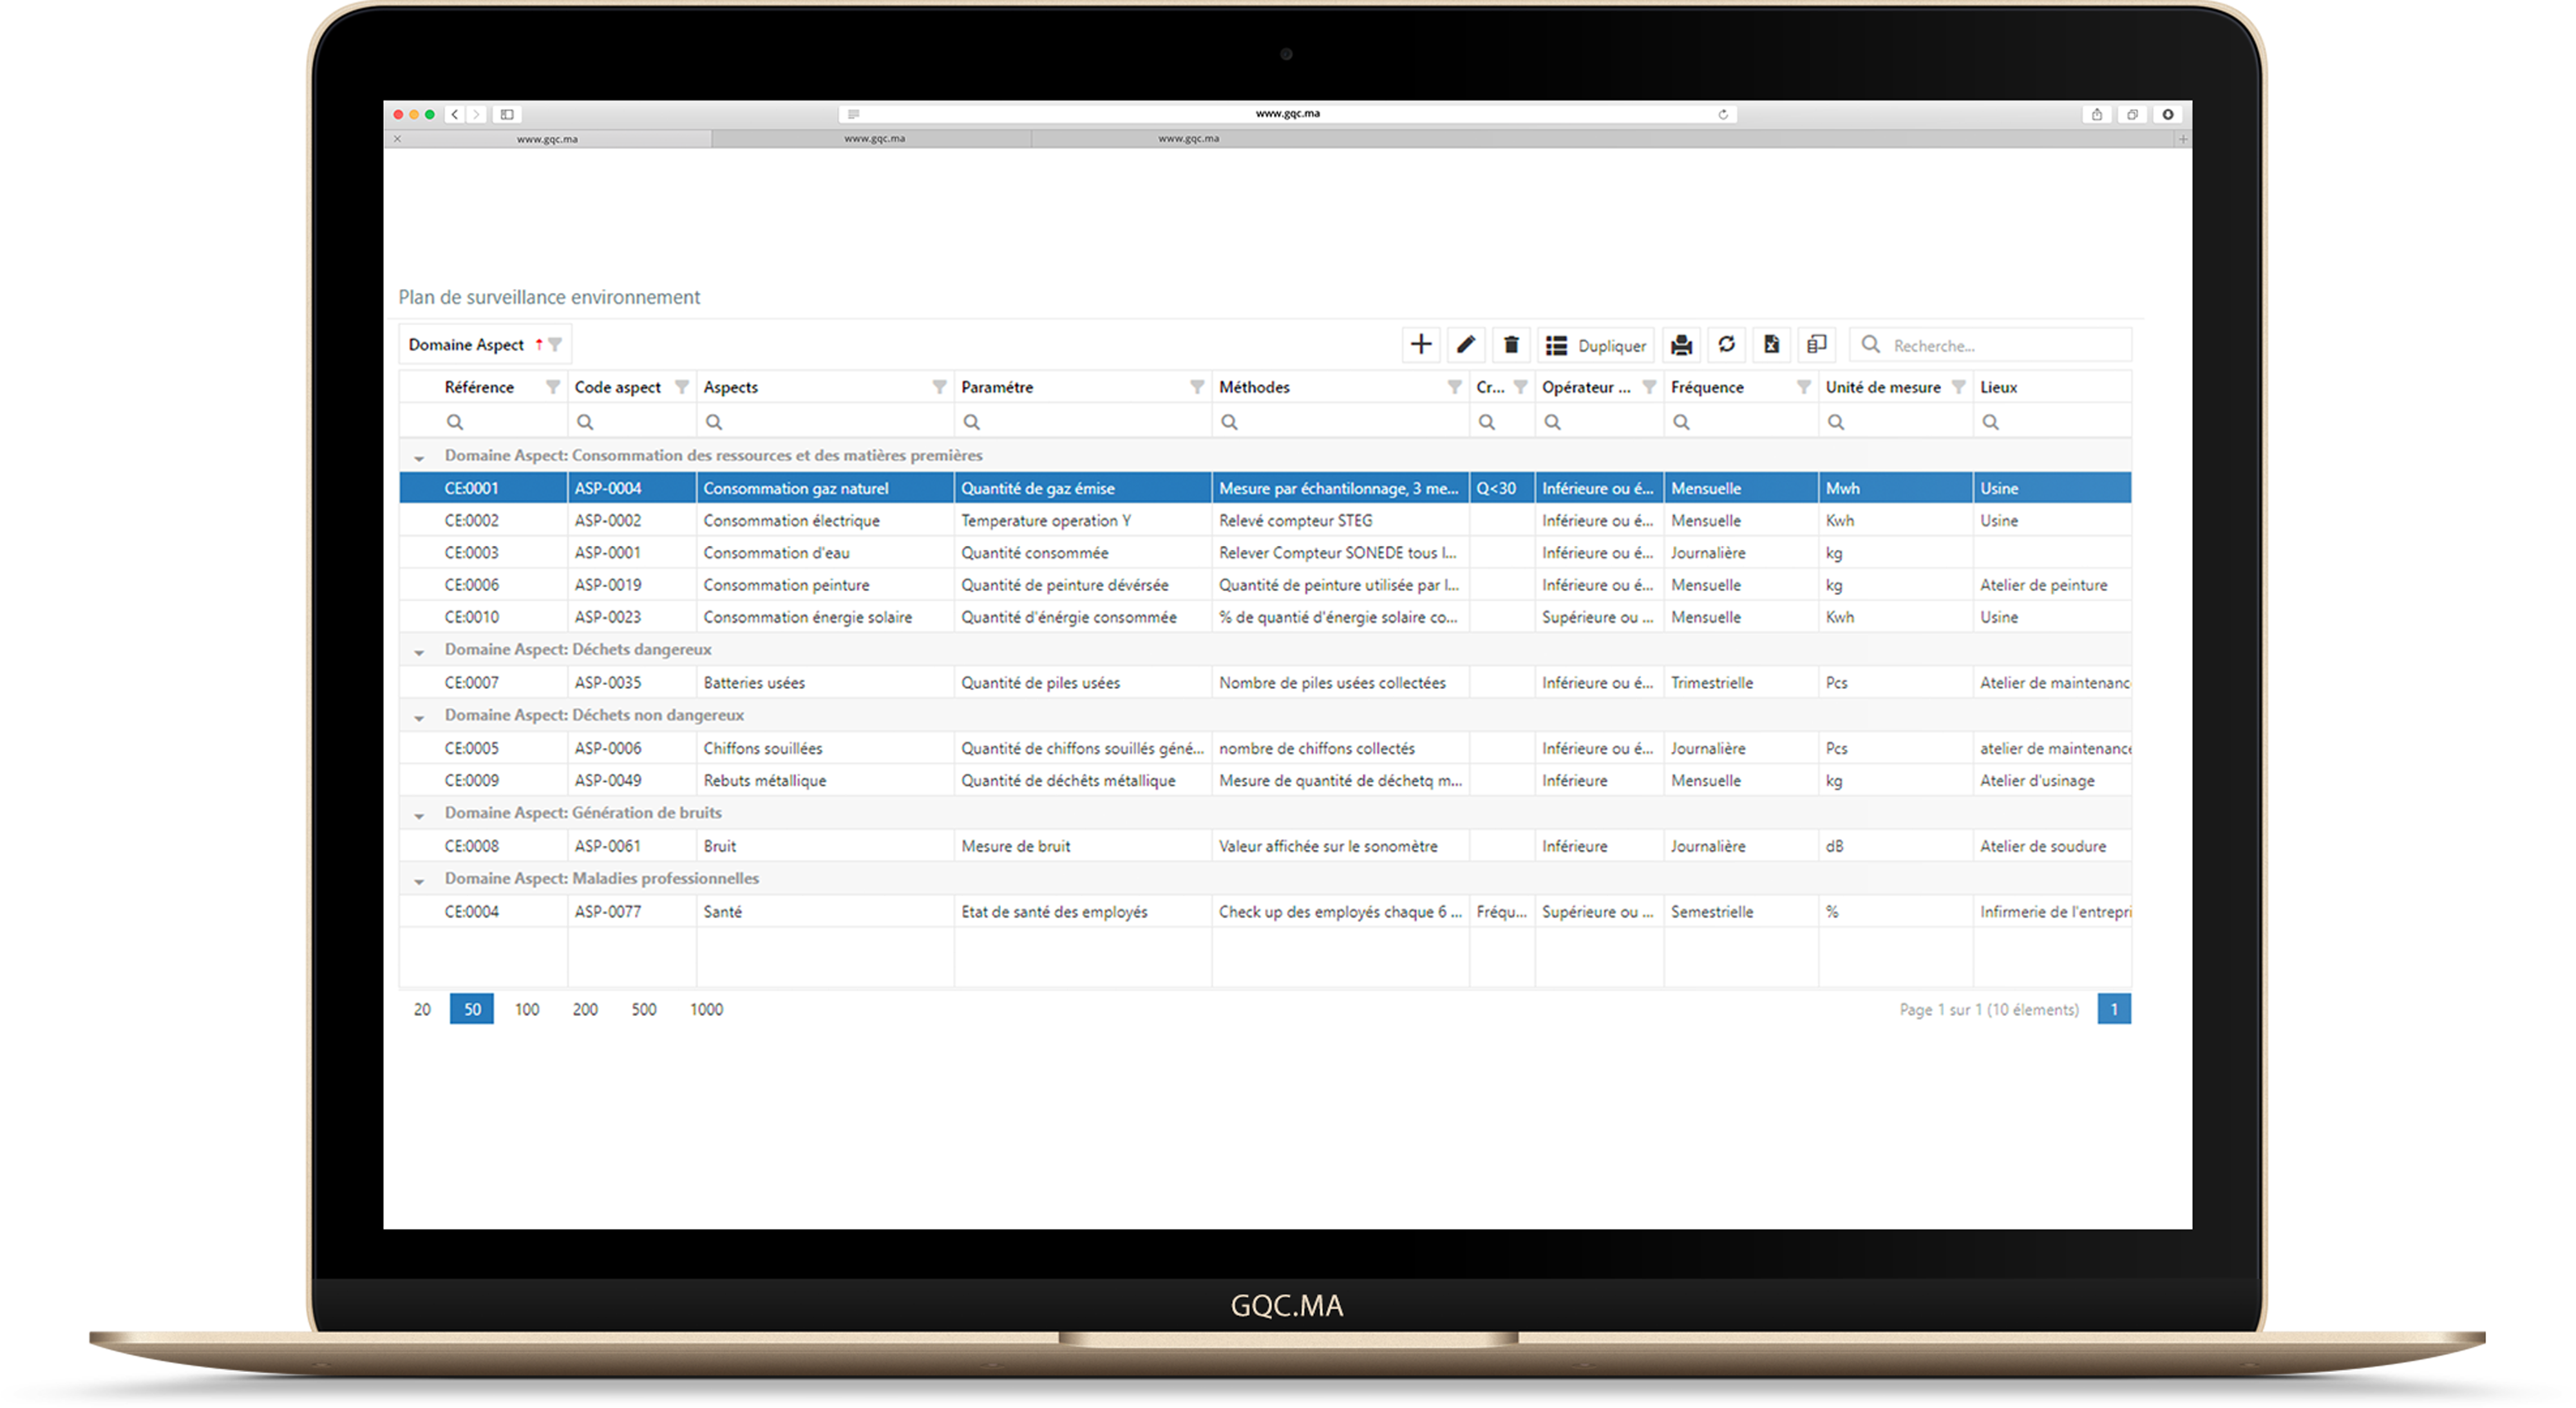Viewport: 2576px width, 1408px height.
Task: Set page size to 100 rows
Action: tap(526, 1009)
